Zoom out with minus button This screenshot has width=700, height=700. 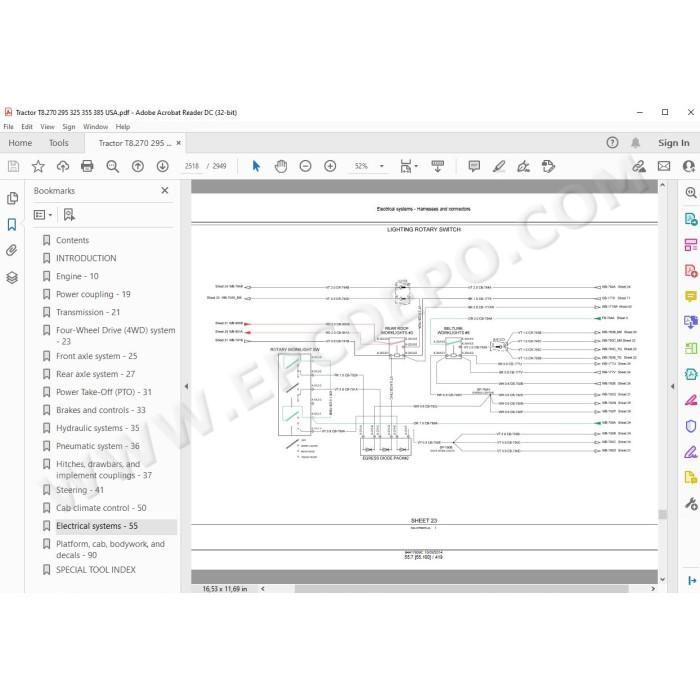coord(305,167)
